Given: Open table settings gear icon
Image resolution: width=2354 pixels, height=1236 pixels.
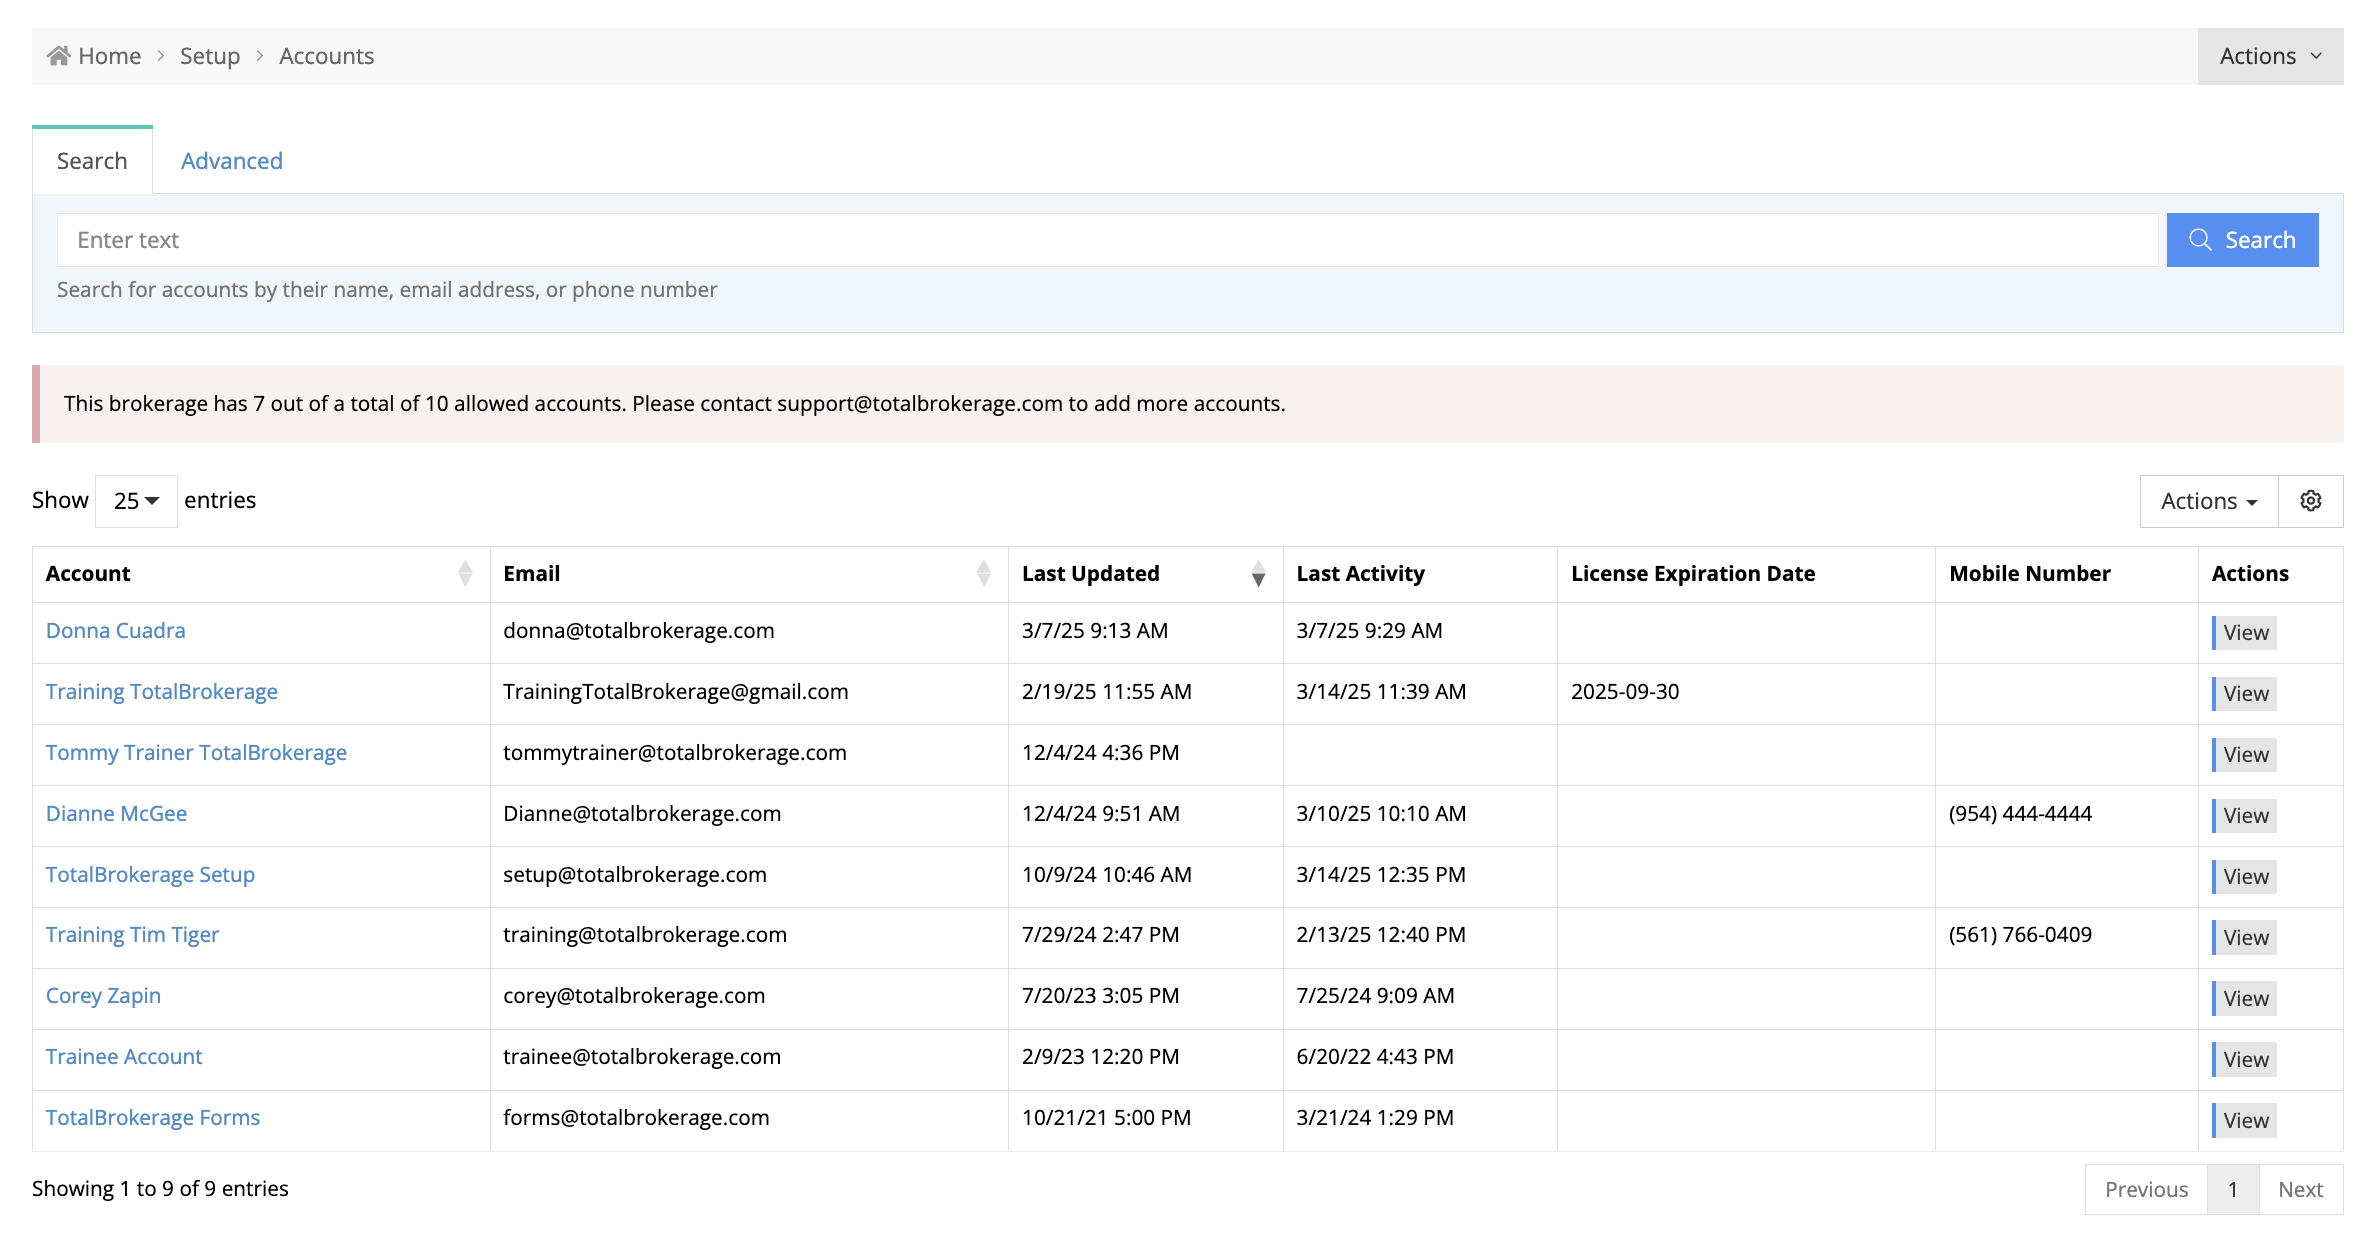Looking at the screenshot, I should coord(2310,501).
